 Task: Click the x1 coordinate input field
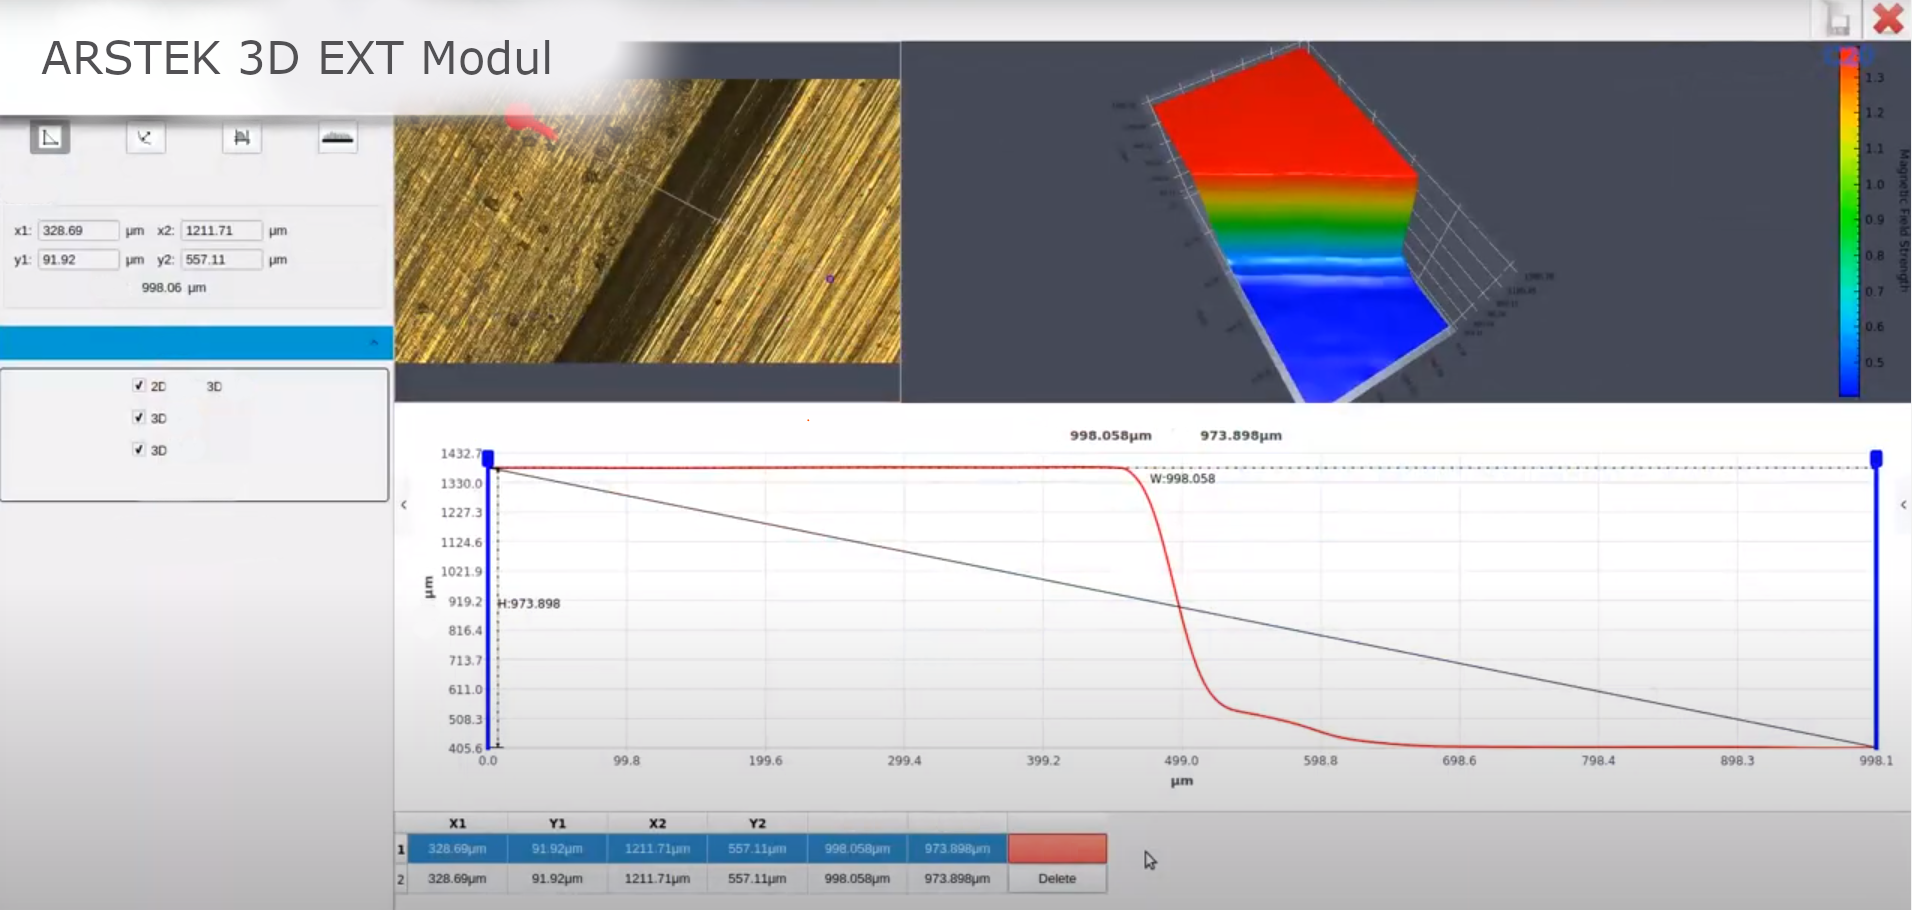[x=78, y=231]
